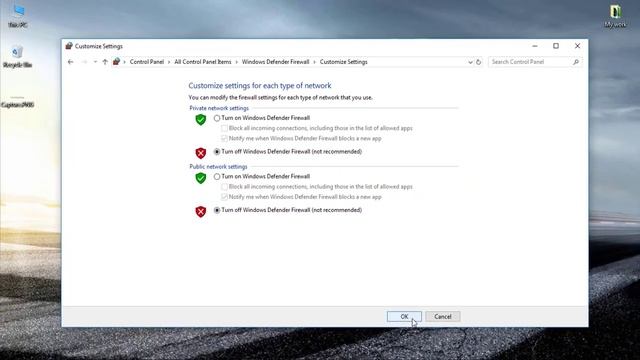Open the recent locations dropdown arrow
Viewport: 640px width, 360px height.
click(95, 62)
